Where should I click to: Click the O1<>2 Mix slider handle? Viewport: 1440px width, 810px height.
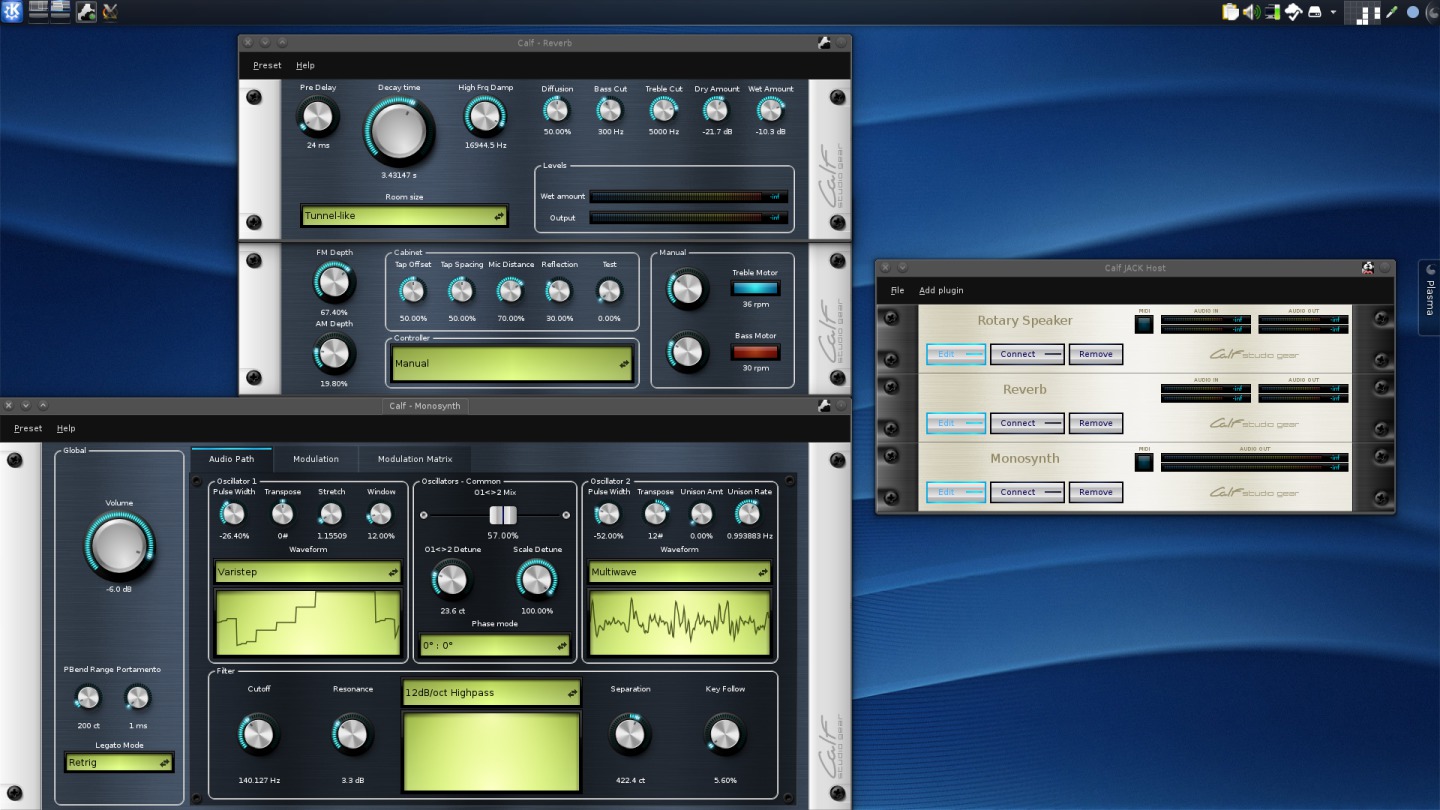pyautogui.click(x=503, y=515)
